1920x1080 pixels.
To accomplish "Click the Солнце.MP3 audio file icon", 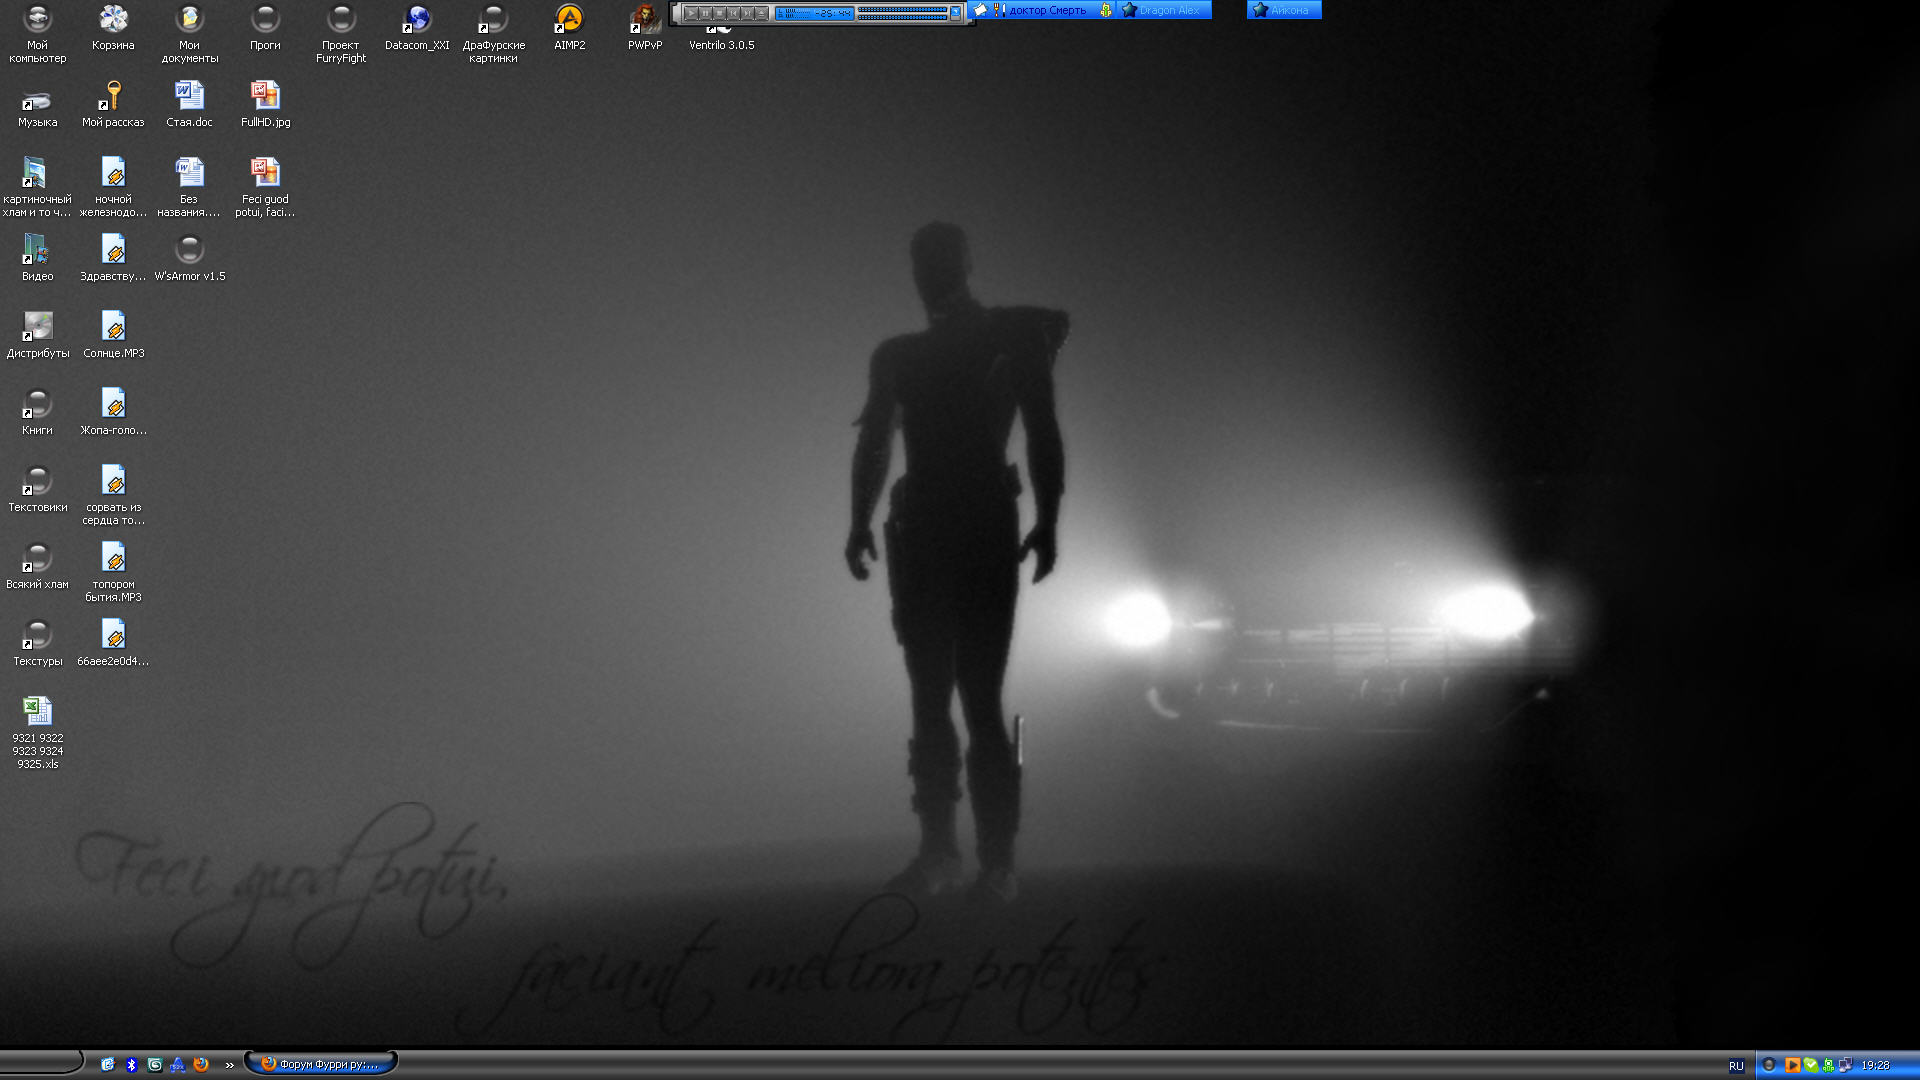I will (x=113, y=328).
